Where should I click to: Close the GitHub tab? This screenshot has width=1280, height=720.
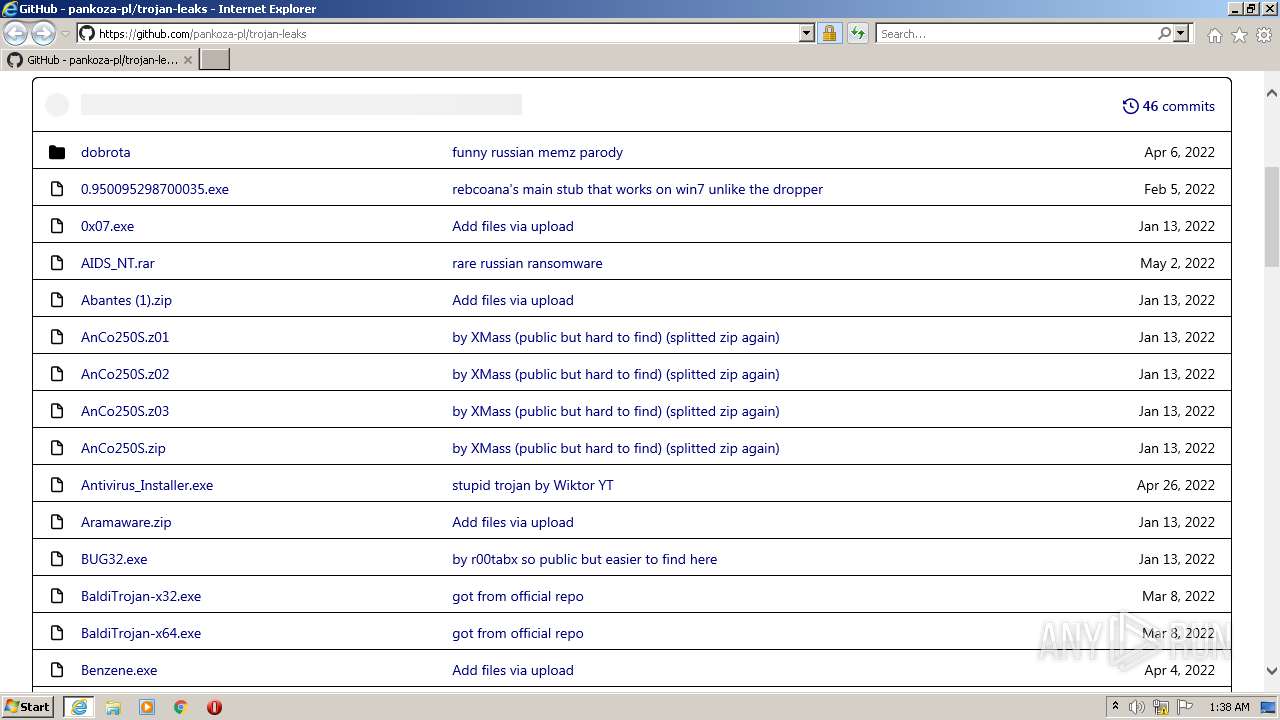188,60
